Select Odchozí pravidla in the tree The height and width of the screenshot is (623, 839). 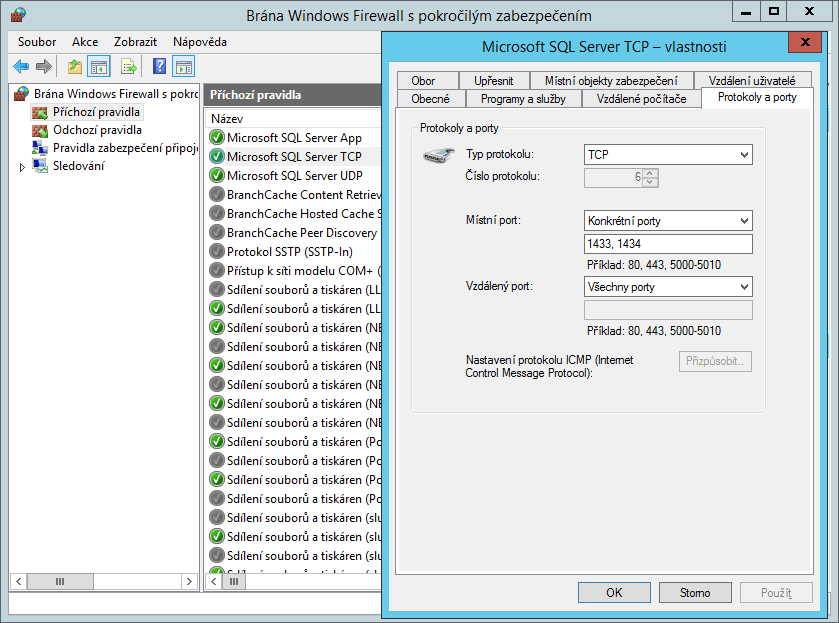[x=97, y=130]
